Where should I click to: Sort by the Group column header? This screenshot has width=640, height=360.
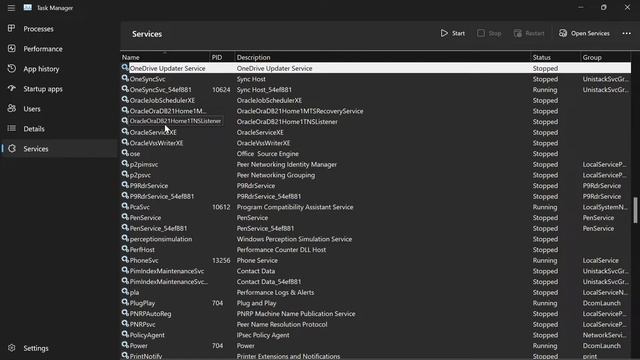coord(605,57)
